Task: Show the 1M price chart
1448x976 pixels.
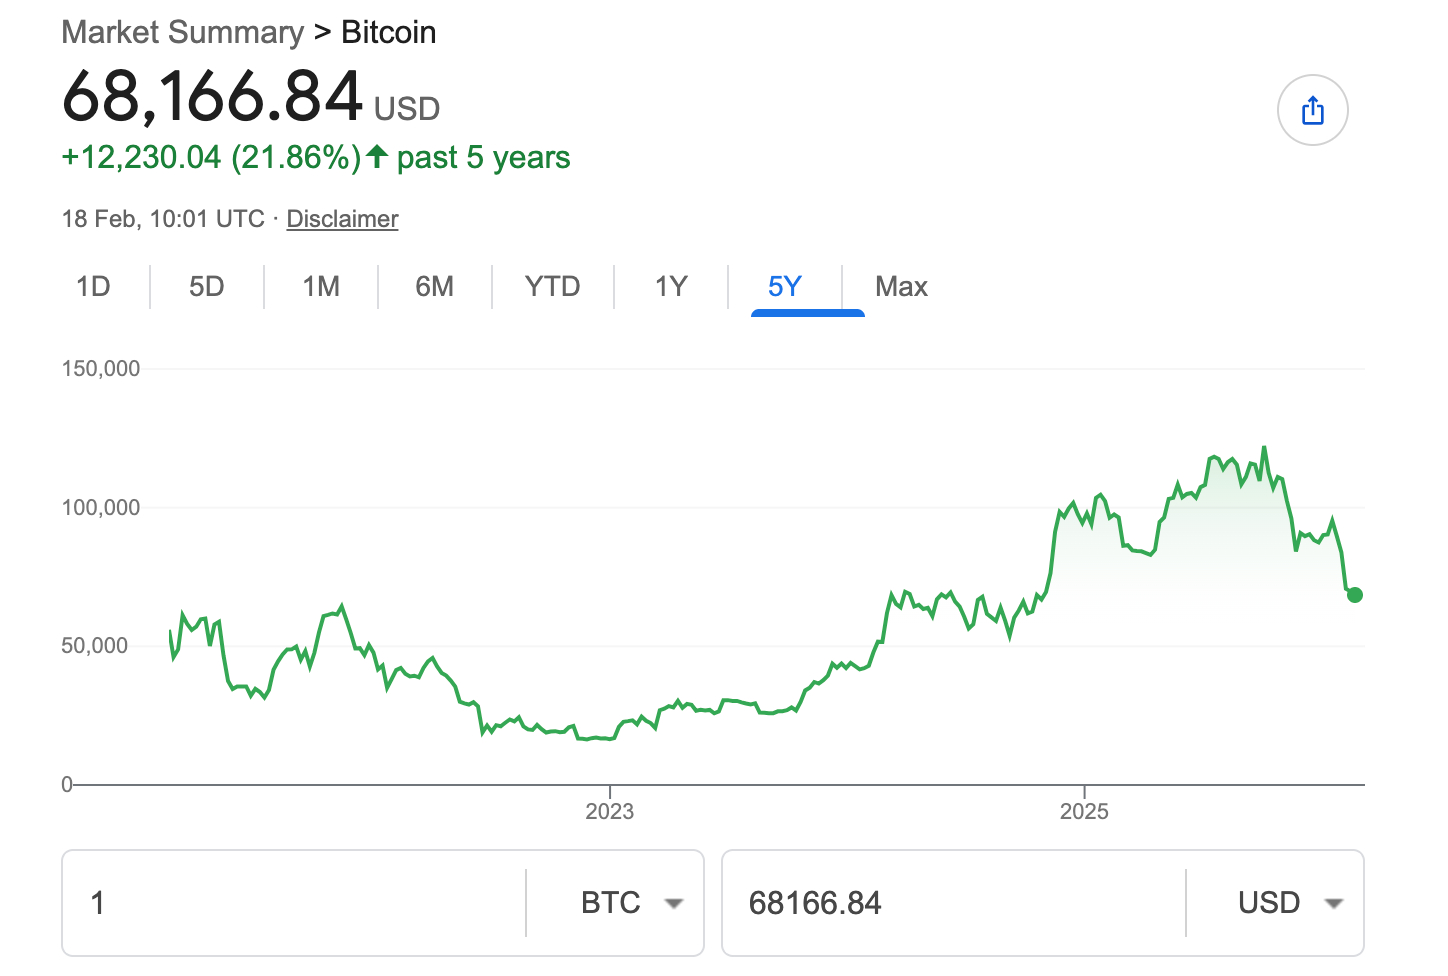Action: click(321, 287)
